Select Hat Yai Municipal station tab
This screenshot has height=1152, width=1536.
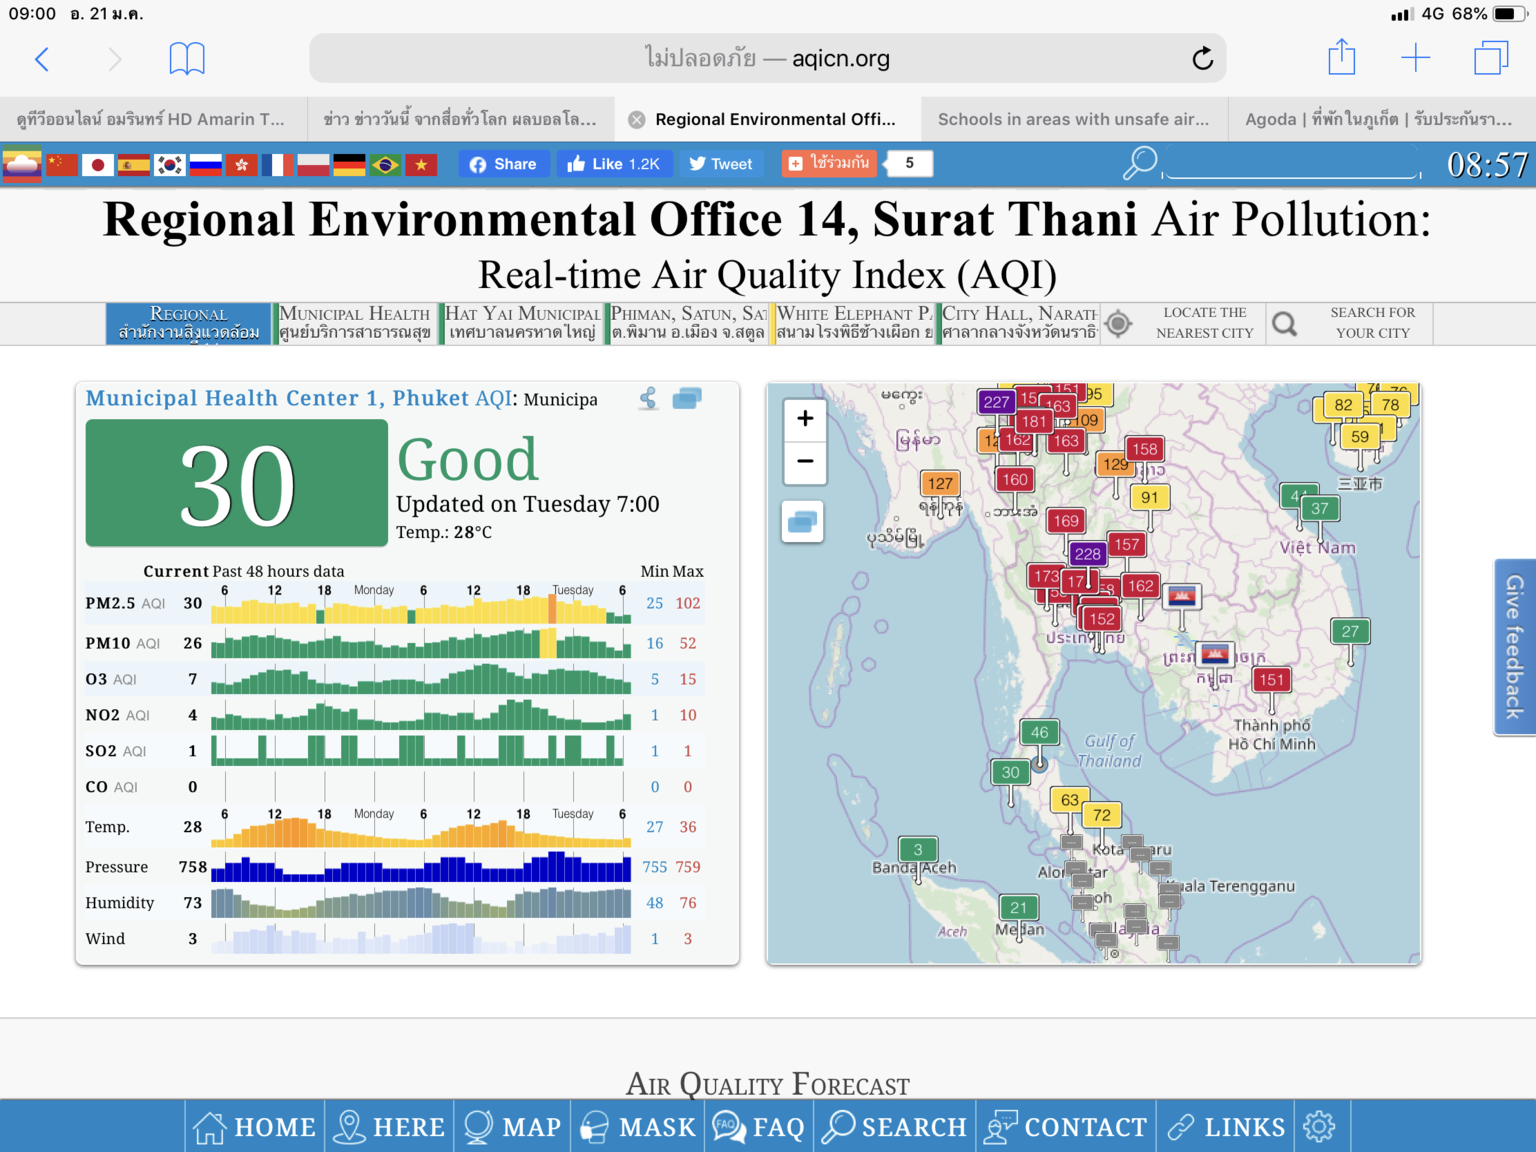click(522, 323)
